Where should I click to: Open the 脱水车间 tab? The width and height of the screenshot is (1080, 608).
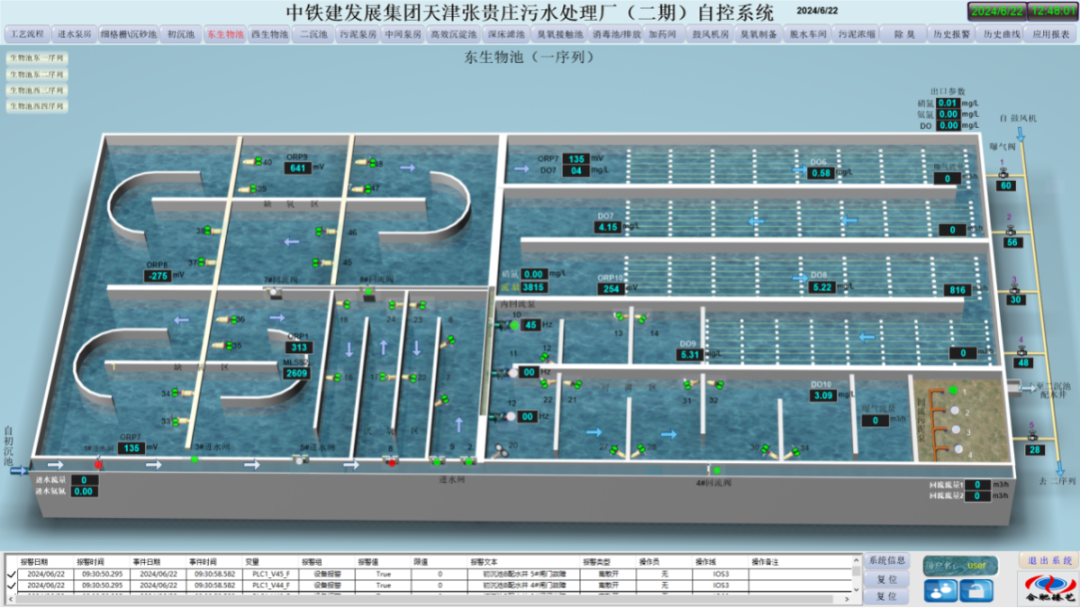point(807,34)
